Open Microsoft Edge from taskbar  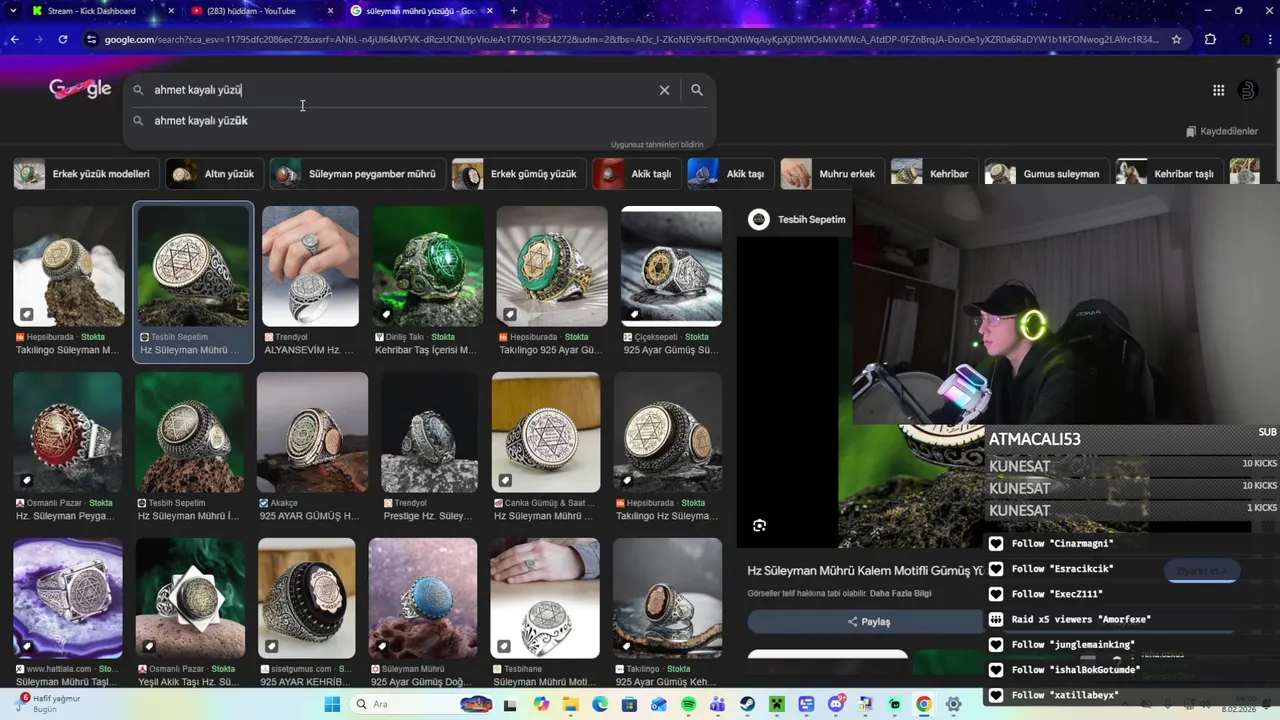coord(600,704)
